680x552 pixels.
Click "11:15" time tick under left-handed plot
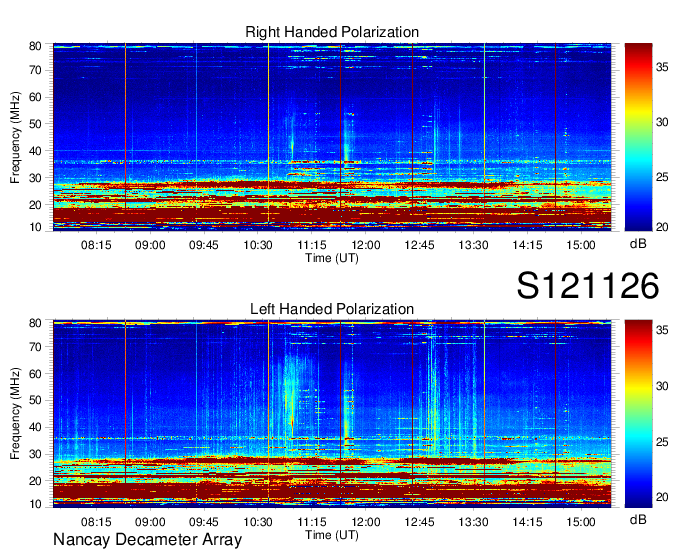[x=312, y=522]
